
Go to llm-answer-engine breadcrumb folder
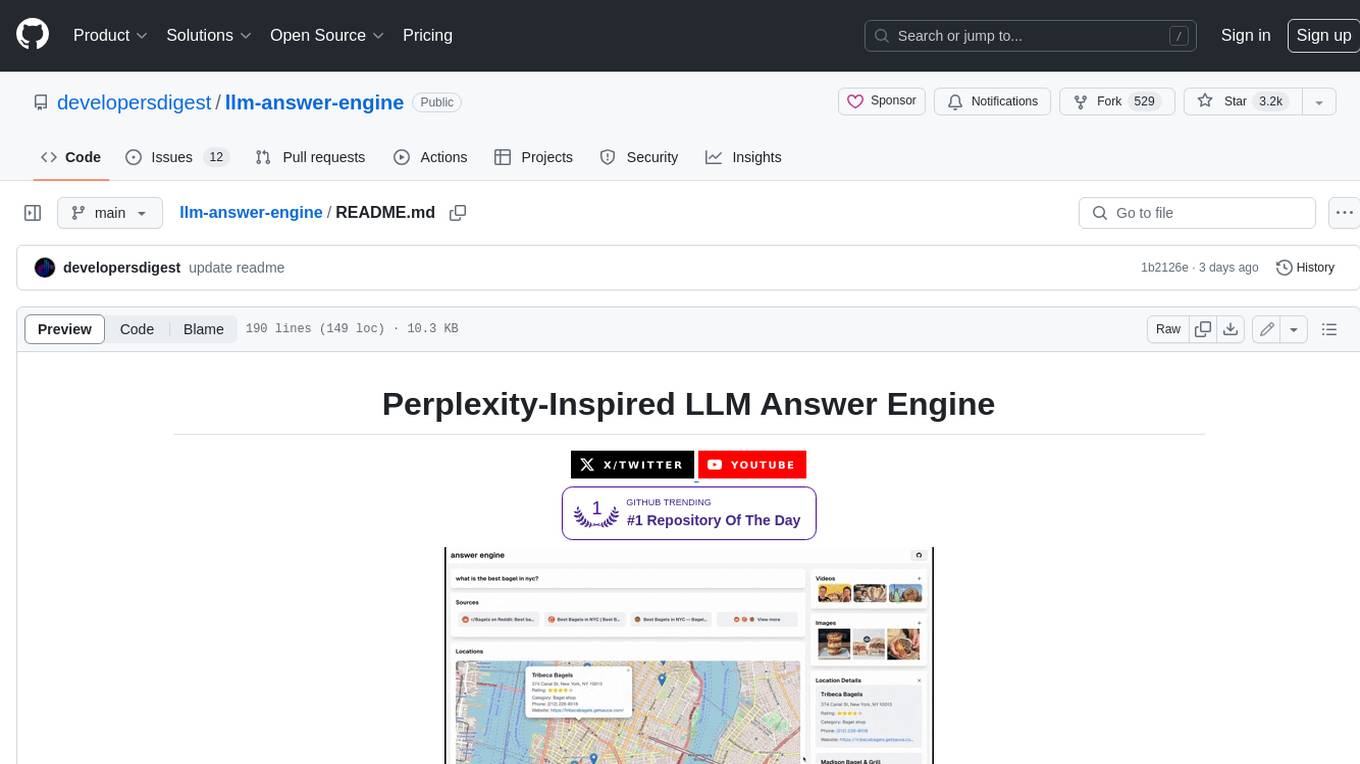(x=250, y=212)
